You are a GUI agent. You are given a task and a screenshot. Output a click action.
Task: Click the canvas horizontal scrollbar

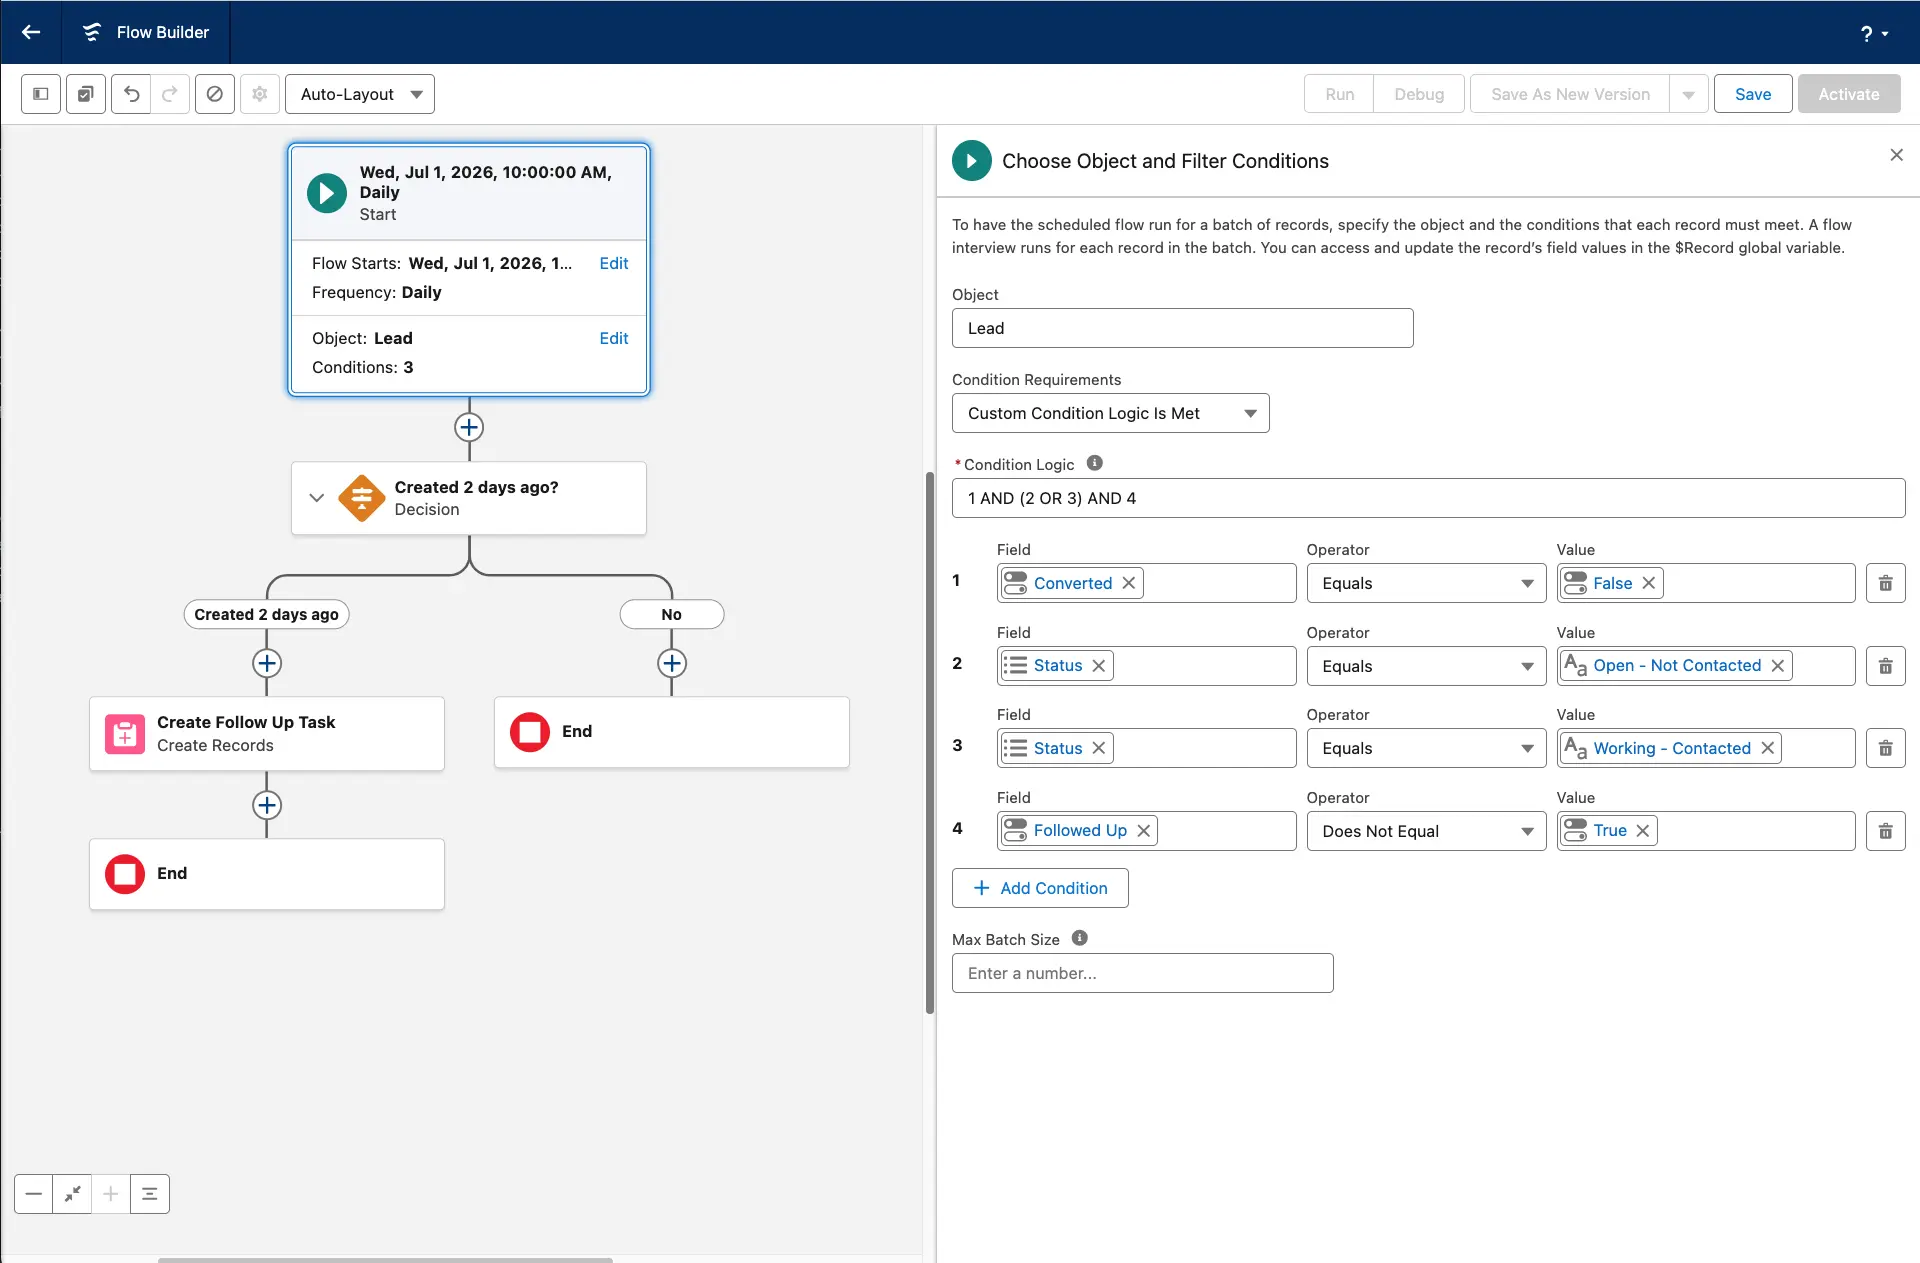385,1260
